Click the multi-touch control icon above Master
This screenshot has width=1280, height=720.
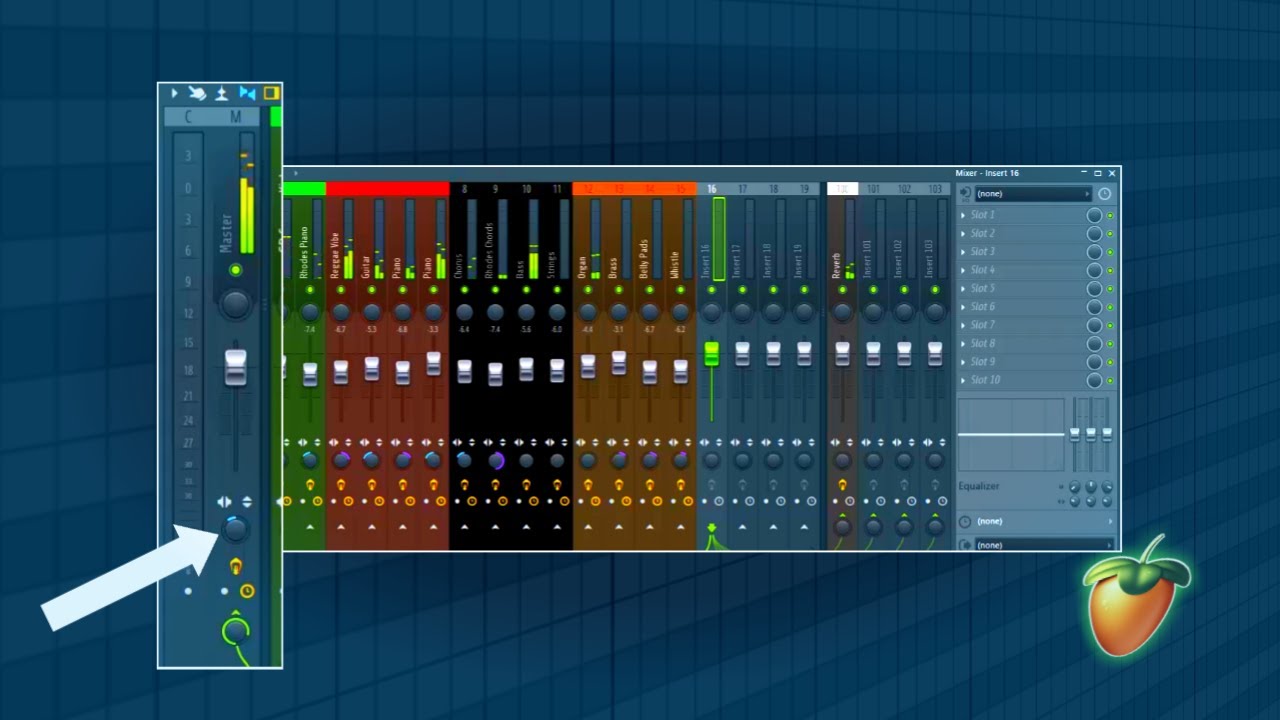tap(197, 93)
